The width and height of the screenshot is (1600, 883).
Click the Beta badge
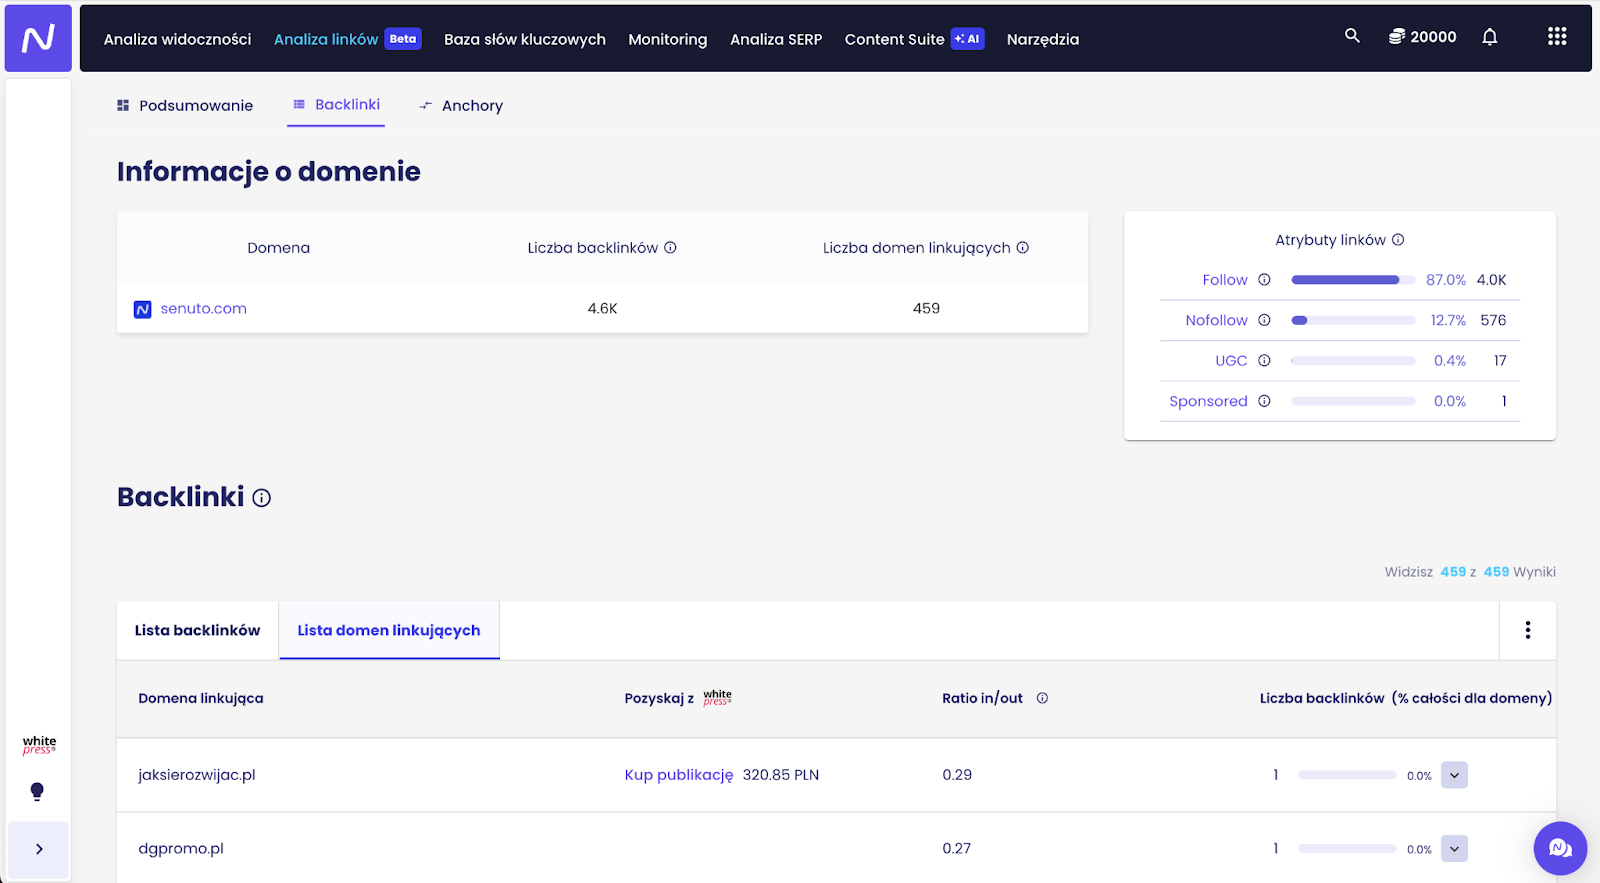pyautogui.click(x=403, y=39)
